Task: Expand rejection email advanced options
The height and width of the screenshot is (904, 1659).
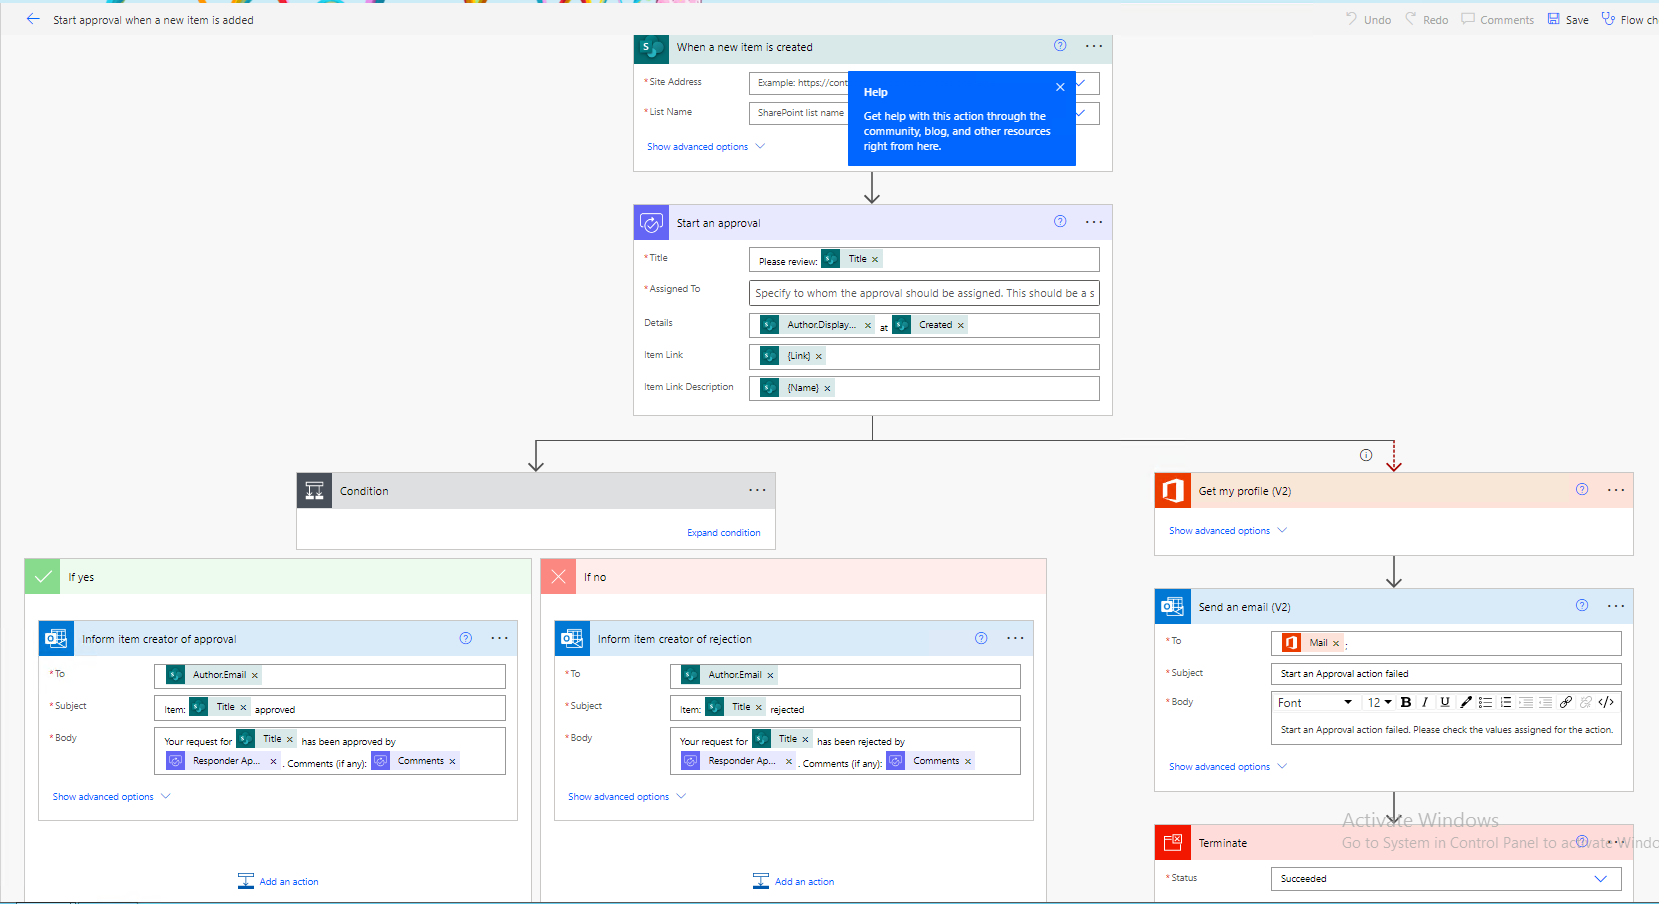Action: click(627, 797)
